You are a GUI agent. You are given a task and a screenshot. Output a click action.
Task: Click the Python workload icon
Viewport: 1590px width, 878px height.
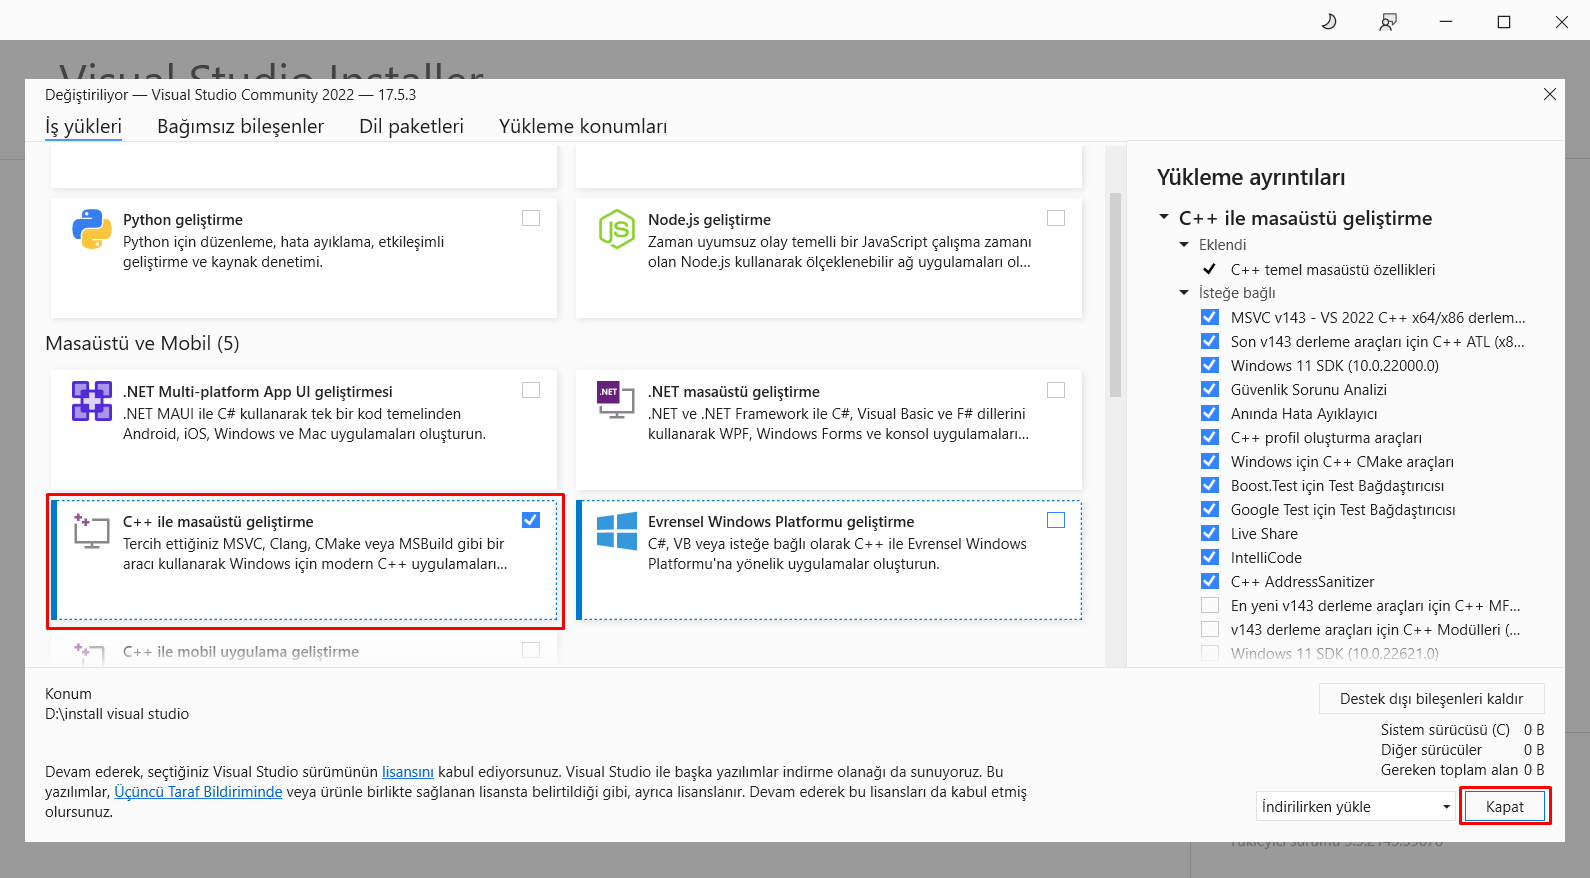click(x=92, y=229)
